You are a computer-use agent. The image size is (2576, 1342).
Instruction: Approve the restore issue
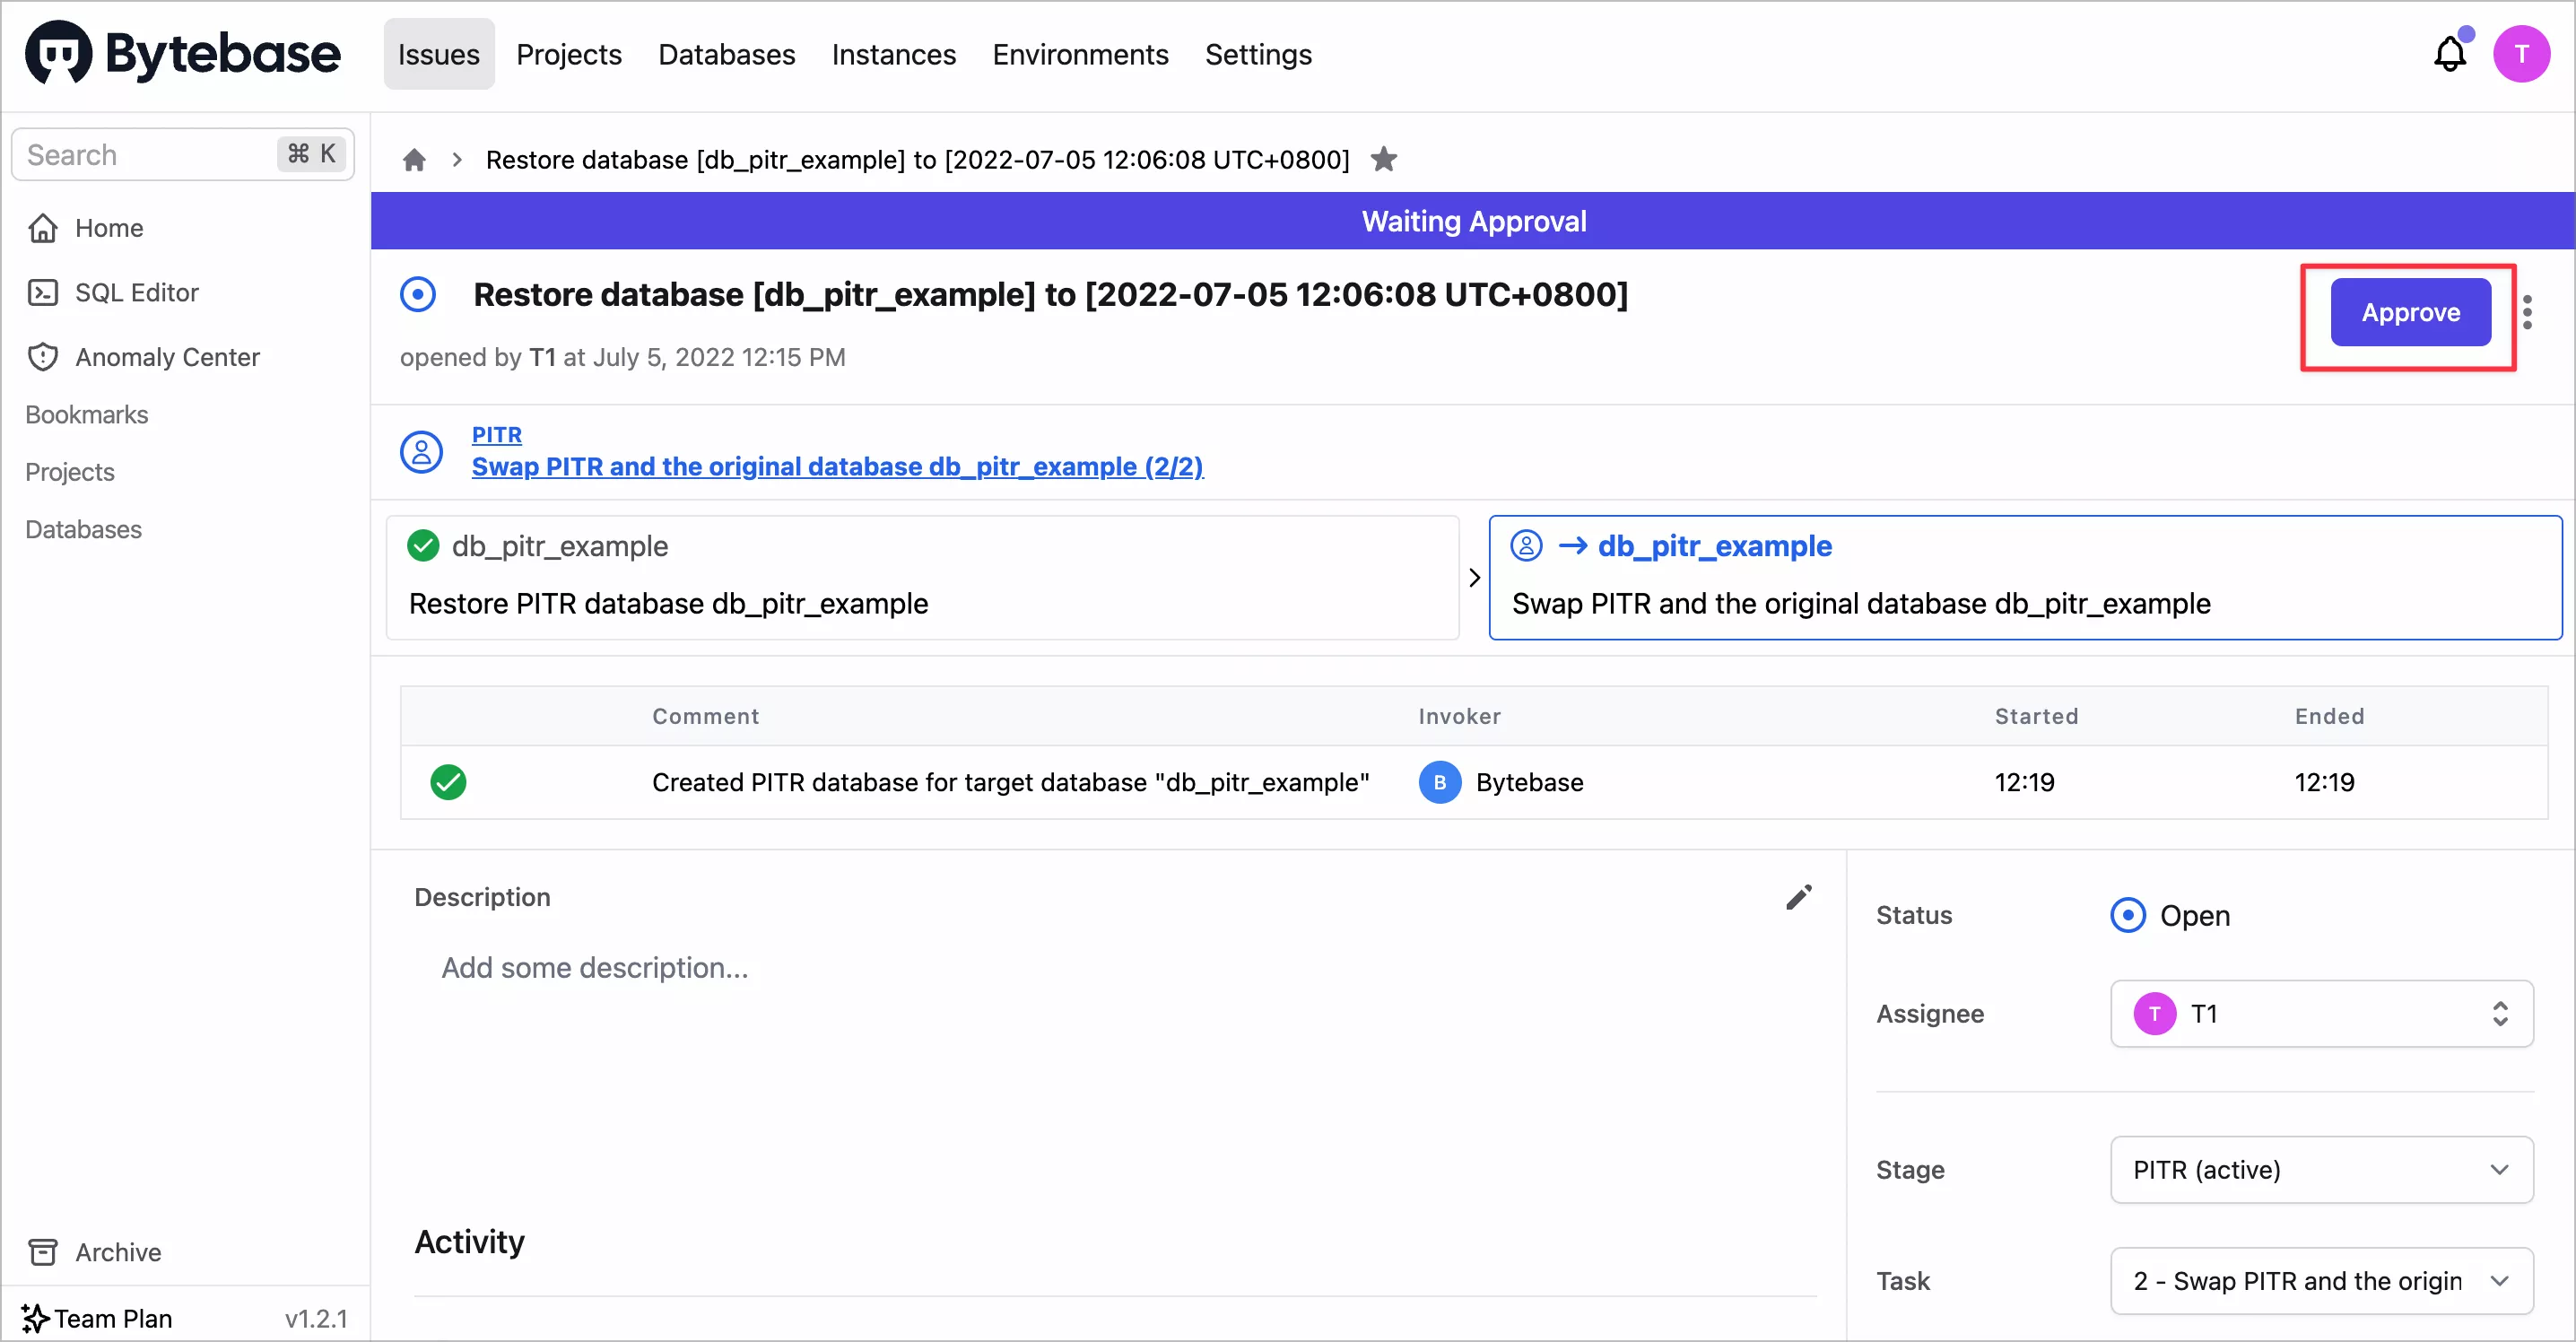[2410, 313]
